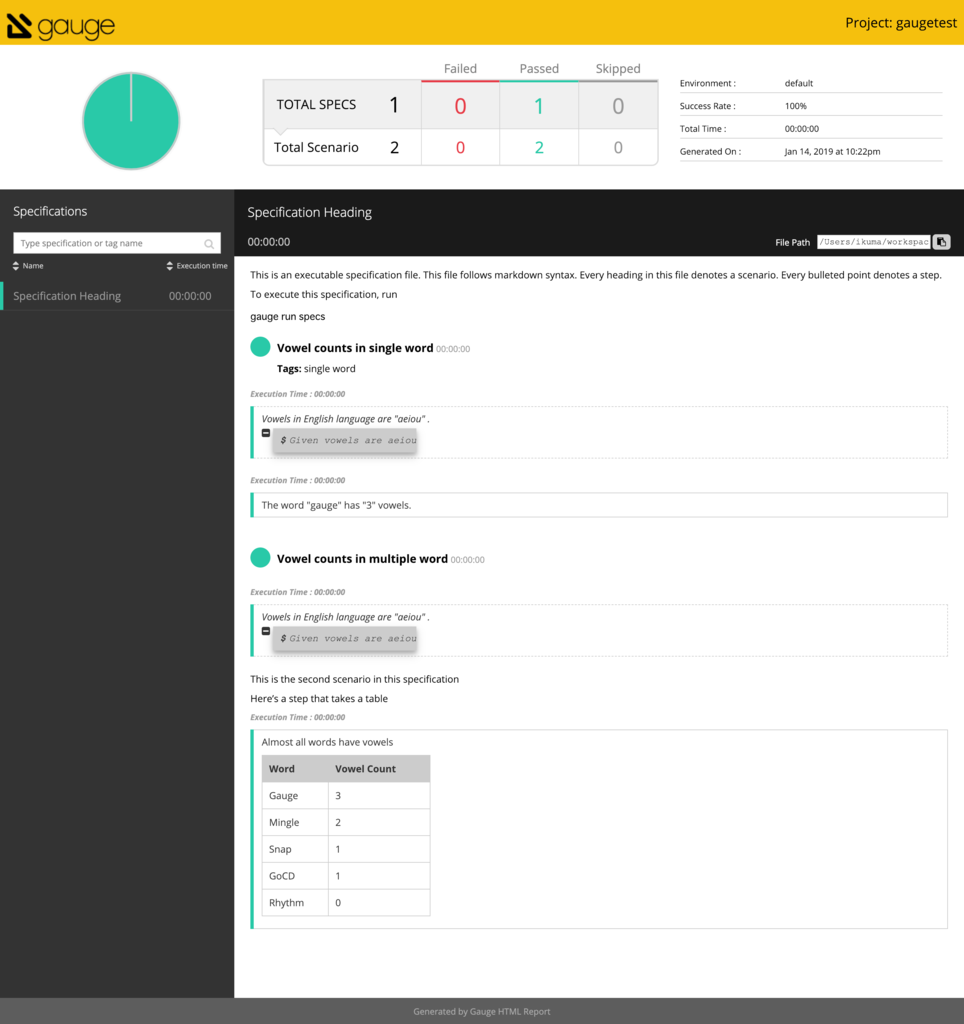
Task: Click the Total Scenario row label
Action: pyautogui.click(x=316, y=148)
